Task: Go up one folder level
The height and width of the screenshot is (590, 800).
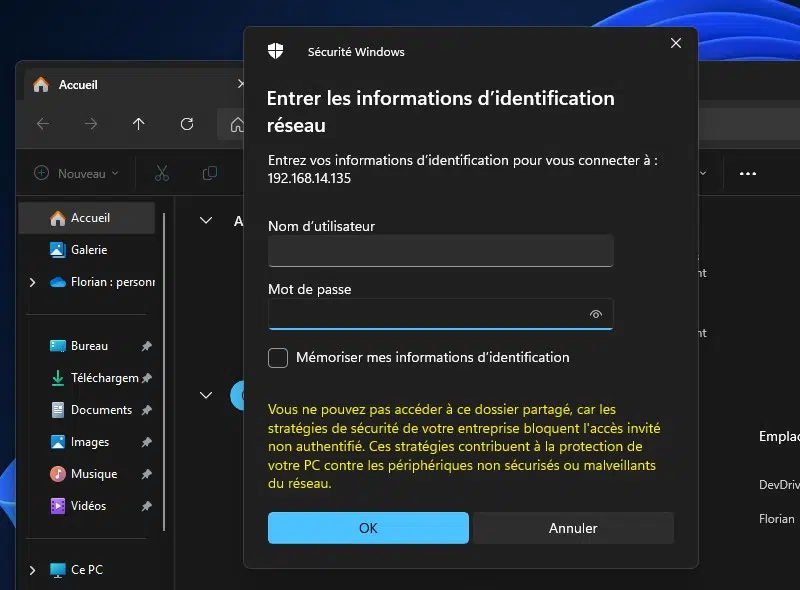Action: tap(139, 124)
